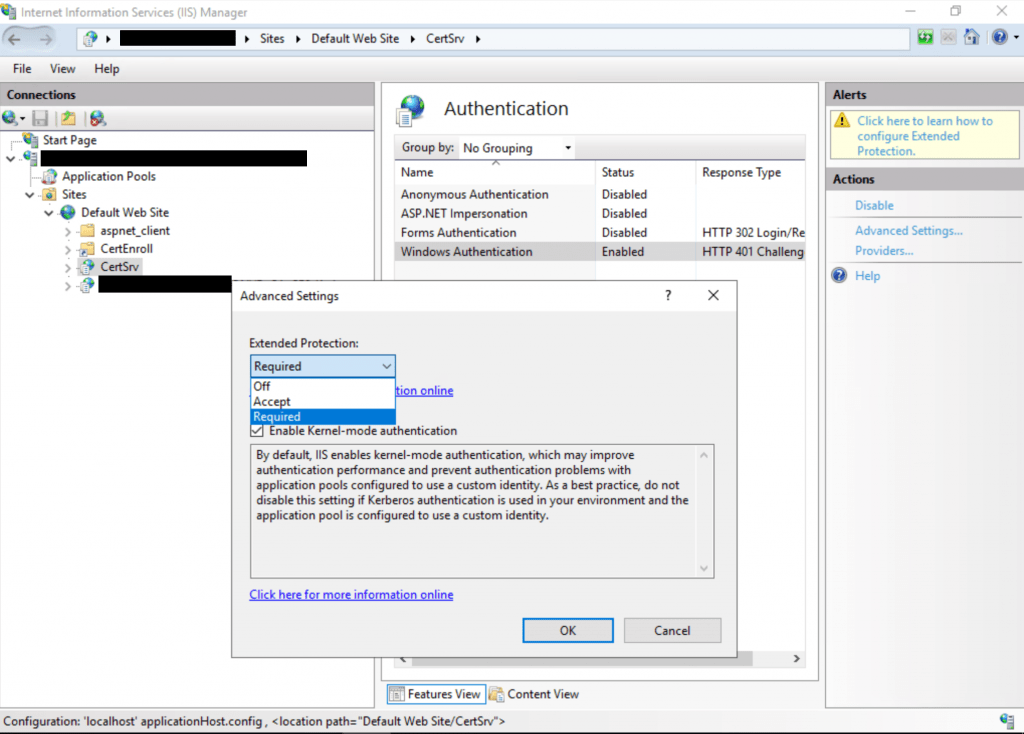Go forward using the navigation forward arrow

[x=44, y=39]
